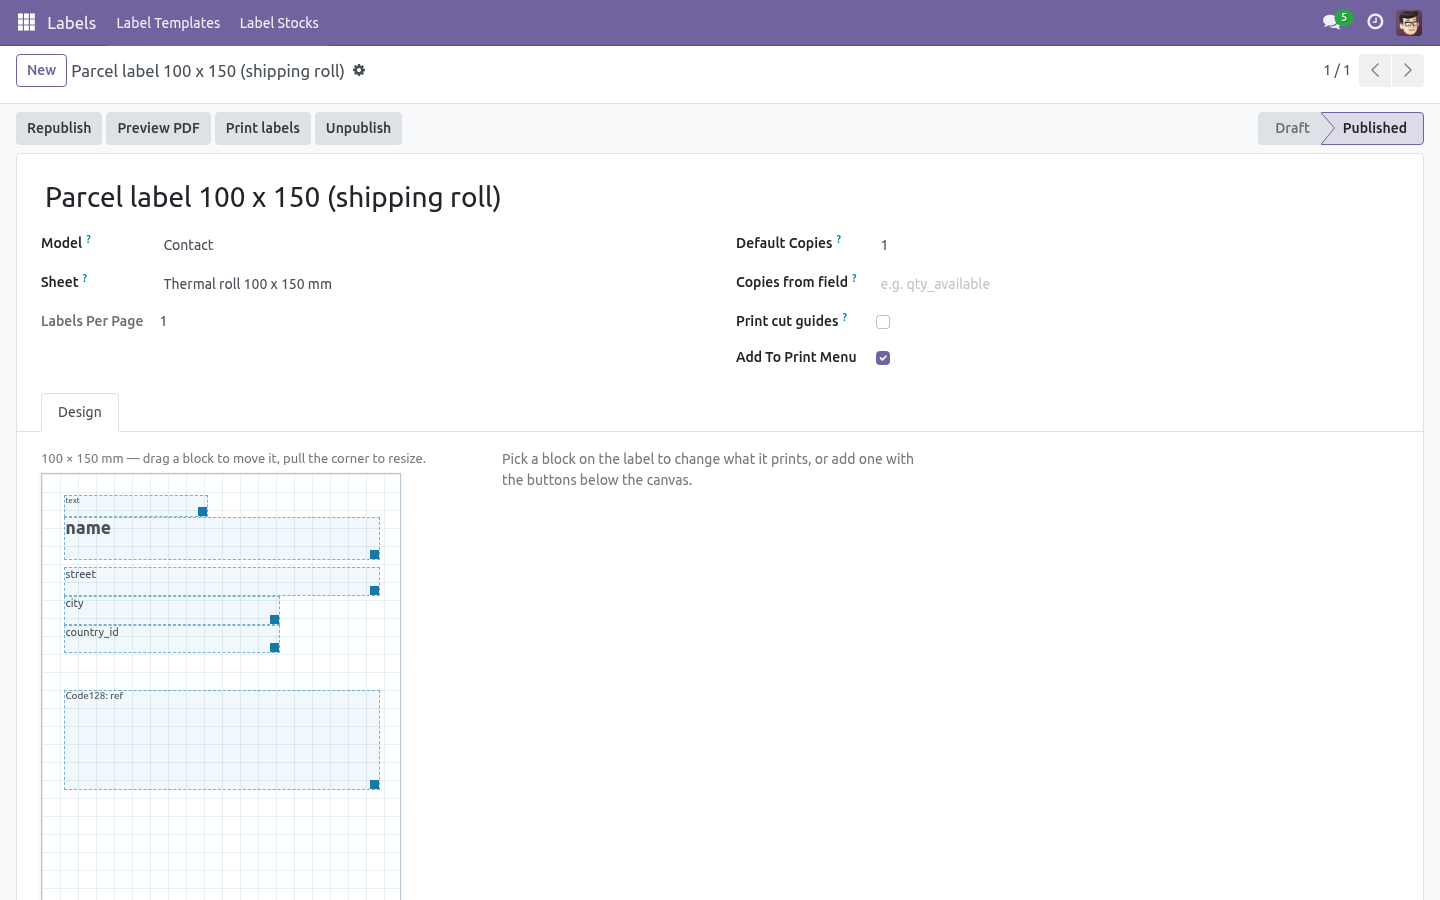Image resolution: width=1440 pixels, height=900 pixels.
Task: Enable the Print cut guides checkbox
Action: 883,322
